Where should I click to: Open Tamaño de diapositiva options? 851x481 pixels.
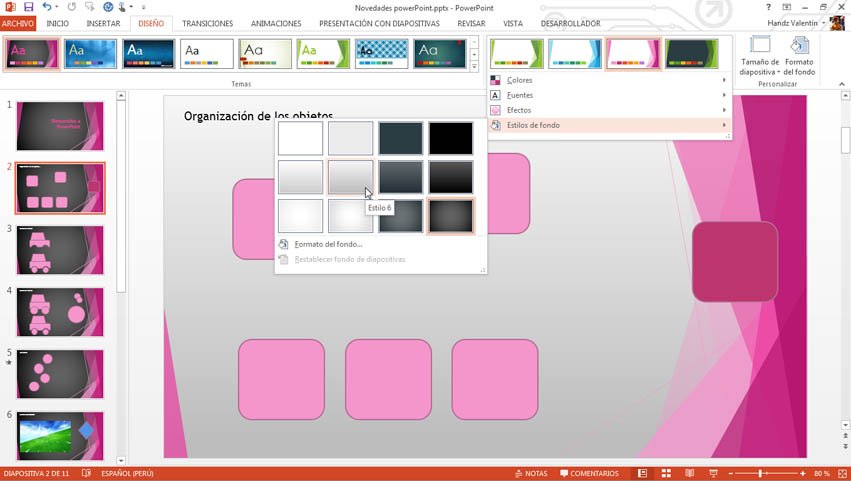click(759, 56)
